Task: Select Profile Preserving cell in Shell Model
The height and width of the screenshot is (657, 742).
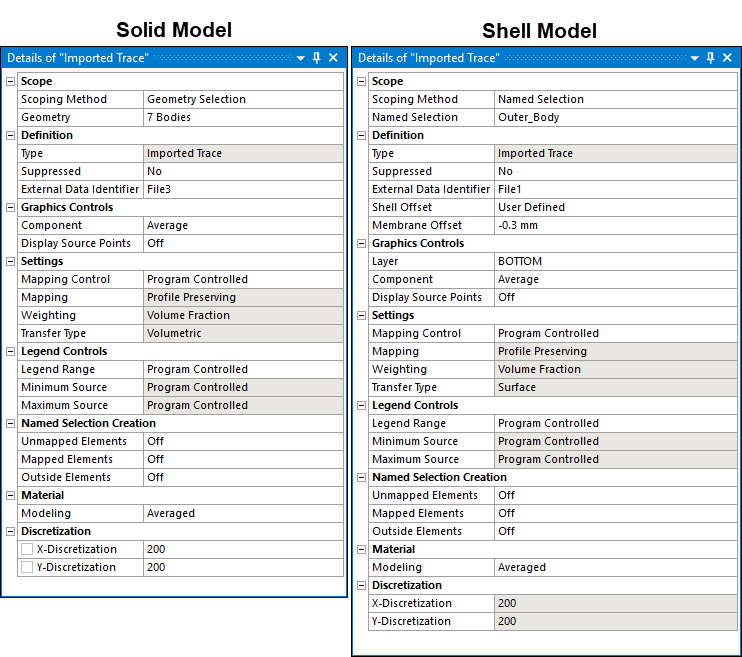Action: point(616,351)
